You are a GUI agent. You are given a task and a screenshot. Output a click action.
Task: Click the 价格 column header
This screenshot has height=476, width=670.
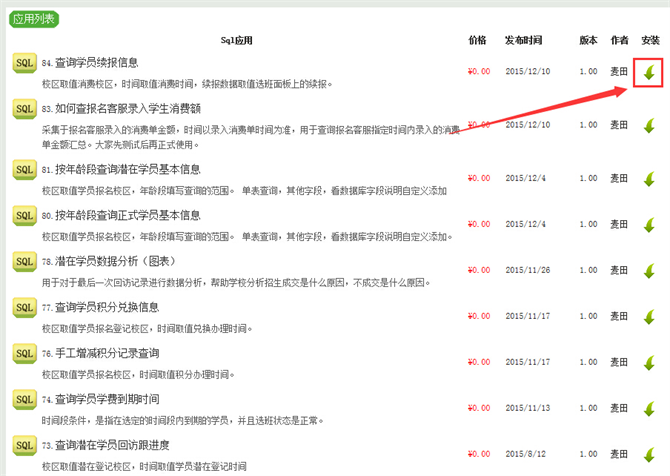(x=477, y=41)
